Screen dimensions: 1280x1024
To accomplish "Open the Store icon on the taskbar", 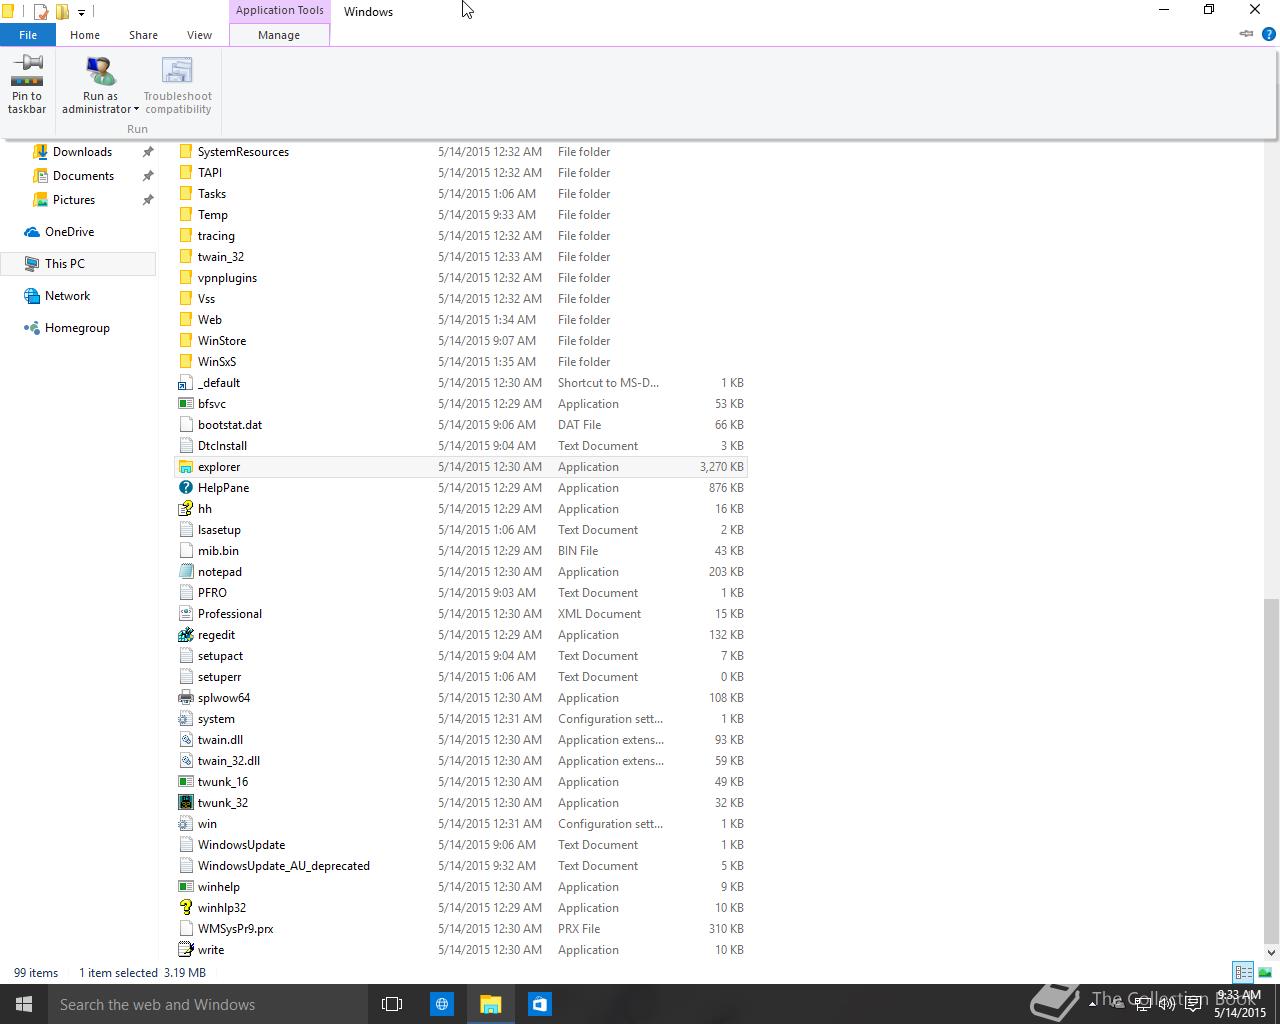I will (x=540, y=1004).
